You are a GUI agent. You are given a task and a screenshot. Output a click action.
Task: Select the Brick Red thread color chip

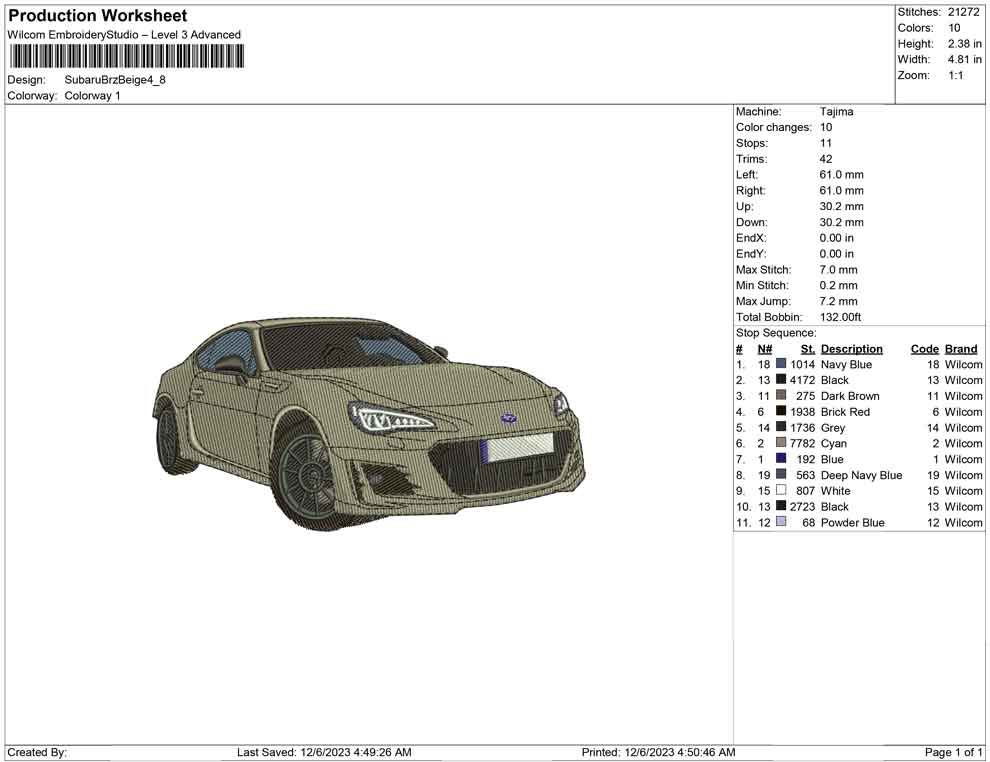(781, 411)
